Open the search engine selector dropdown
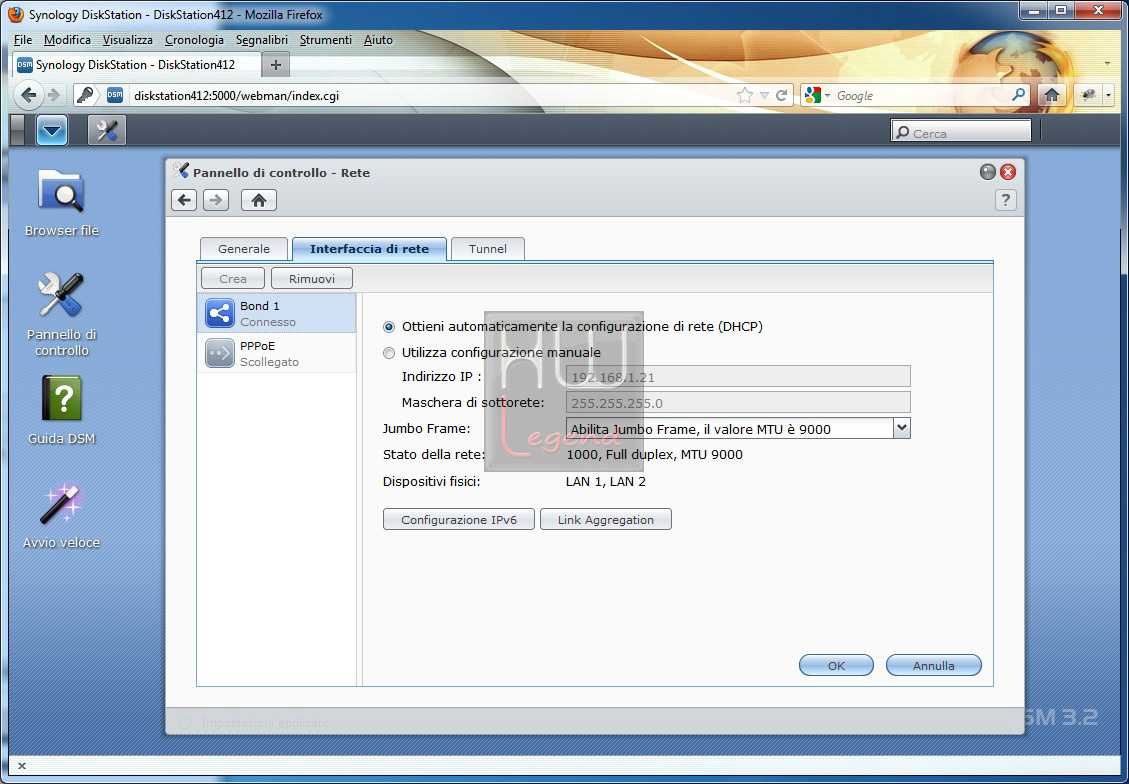This screenshot has height=784, width=1129. click(818, 95)
